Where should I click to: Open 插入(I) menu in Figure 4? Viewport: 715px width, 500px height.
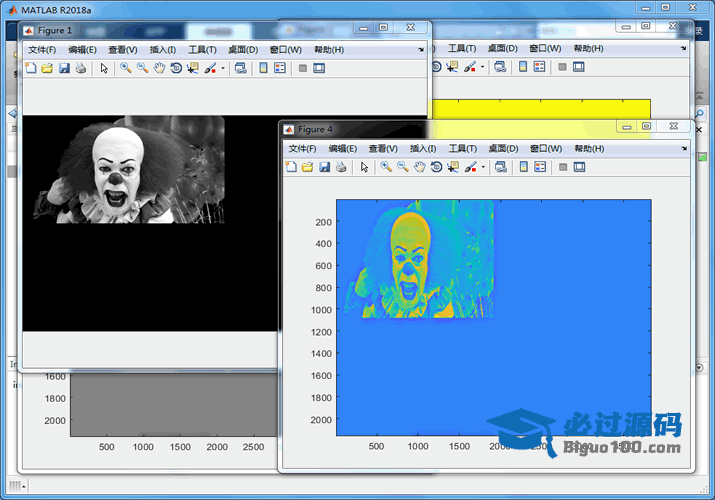point(423,149)
